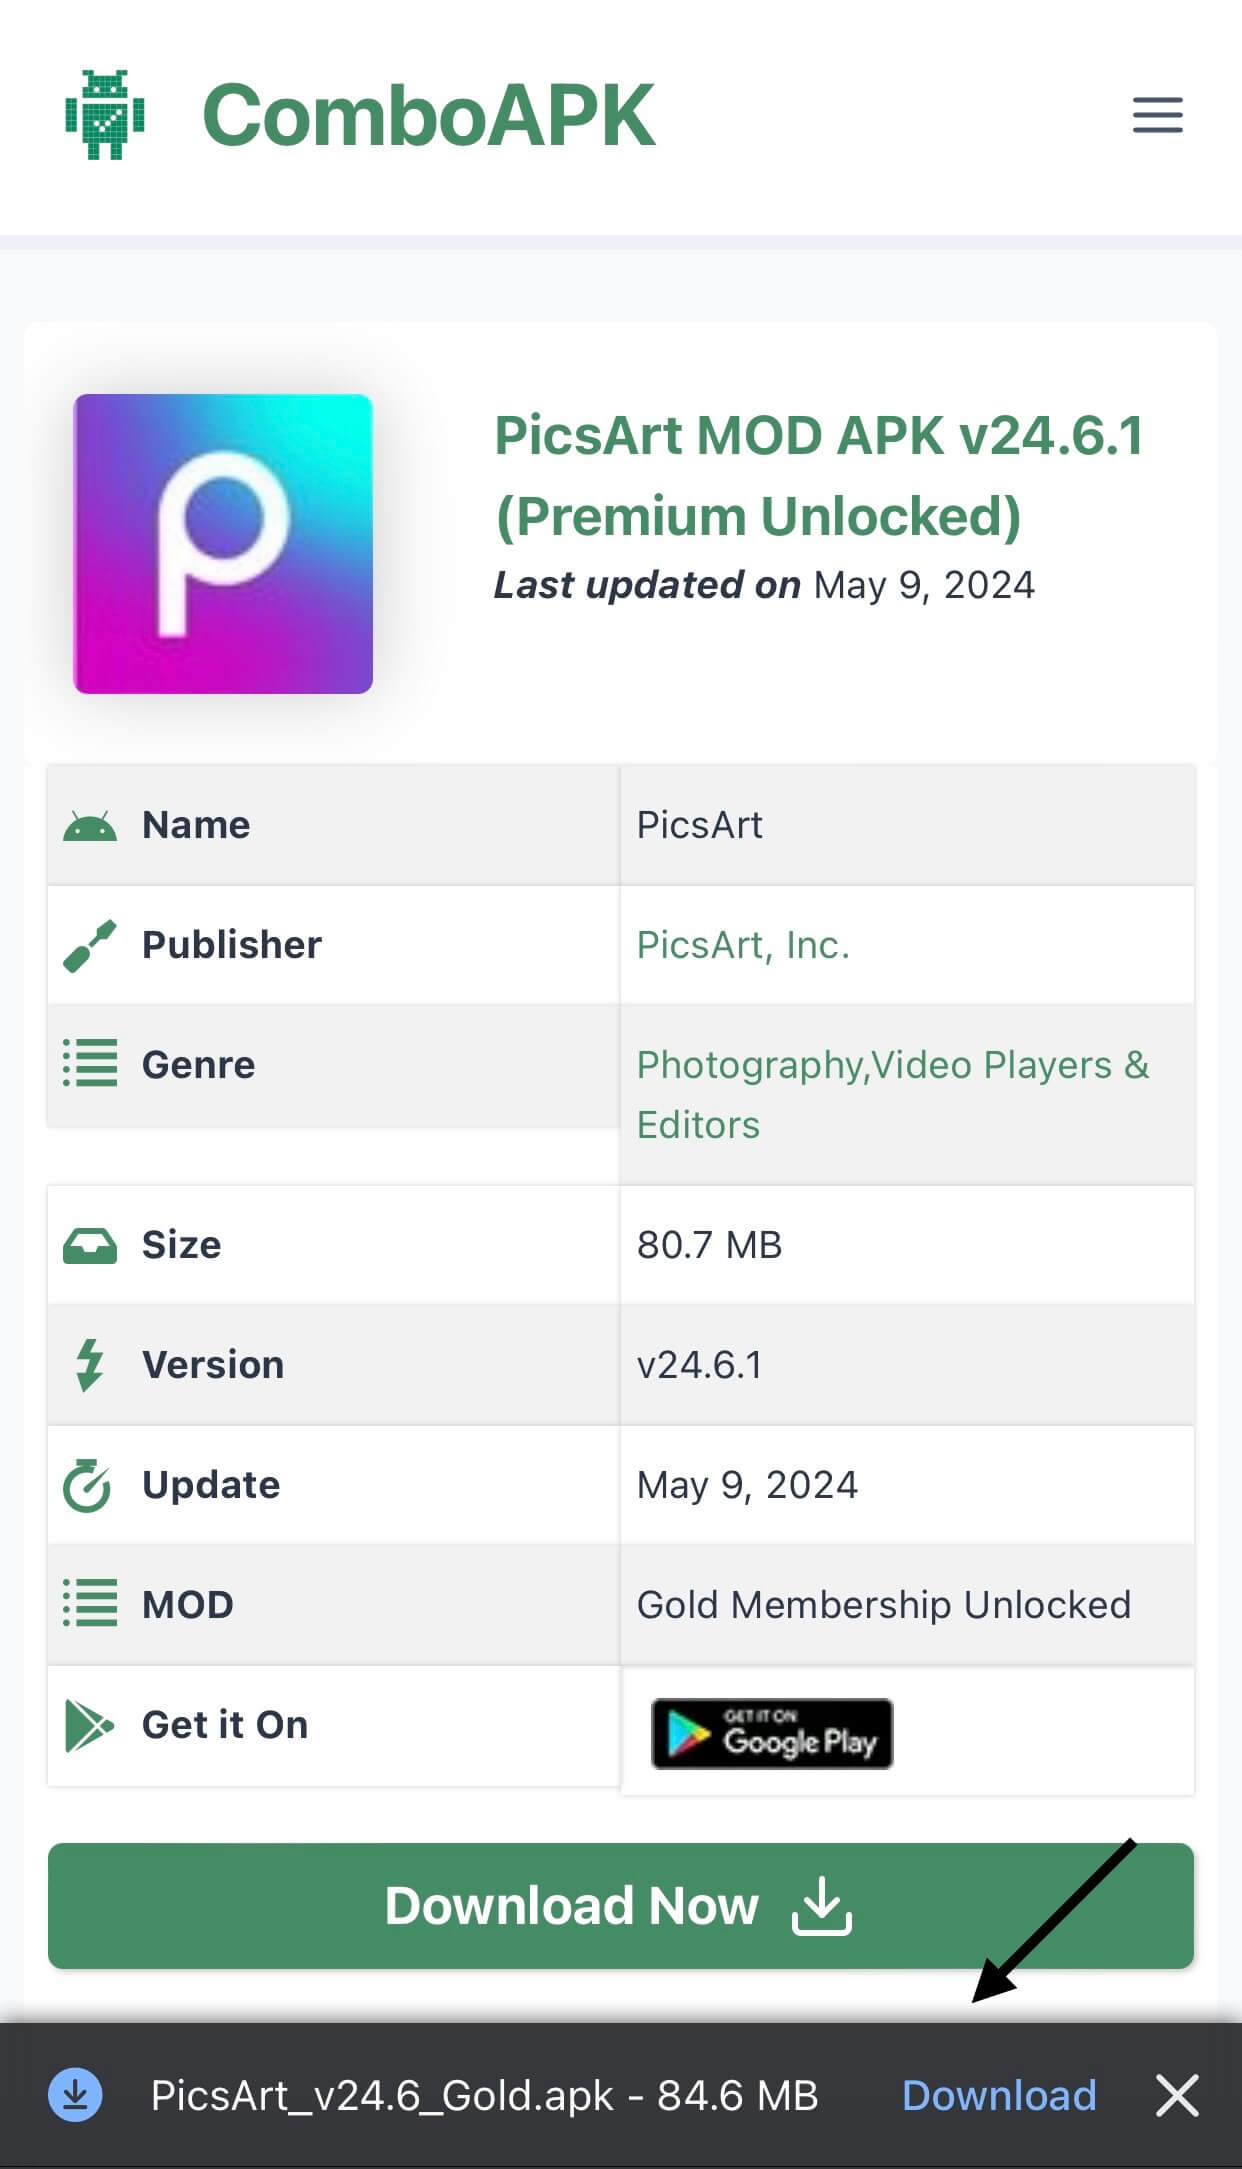1242x2169 pixels.
Task: Open the hamburger navigation menu
Action: [x=1156, y=116]
